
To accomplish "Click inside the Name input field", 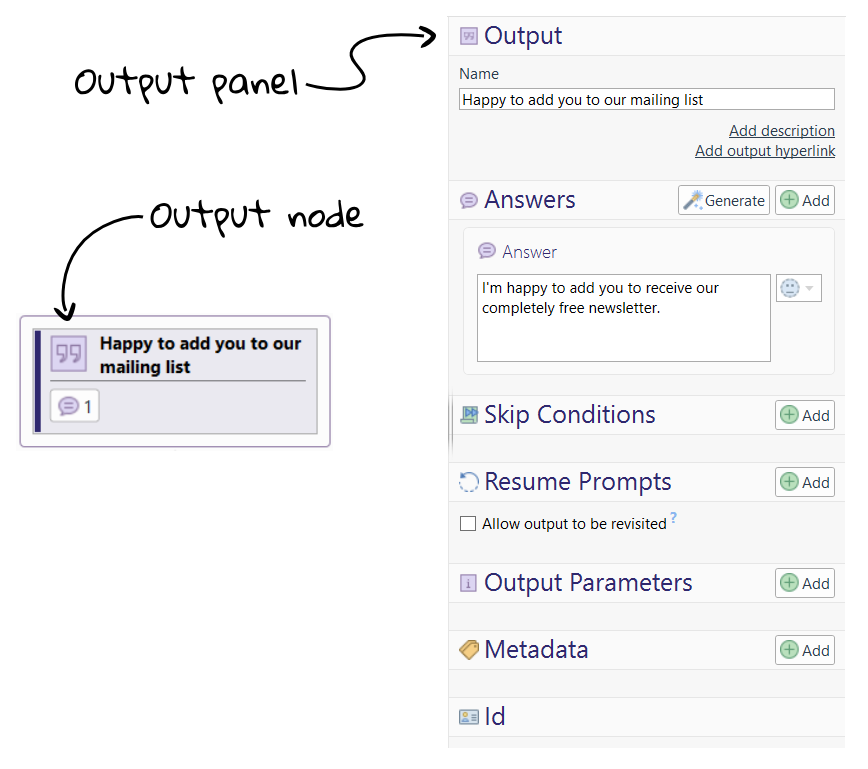I will [646, 98].
